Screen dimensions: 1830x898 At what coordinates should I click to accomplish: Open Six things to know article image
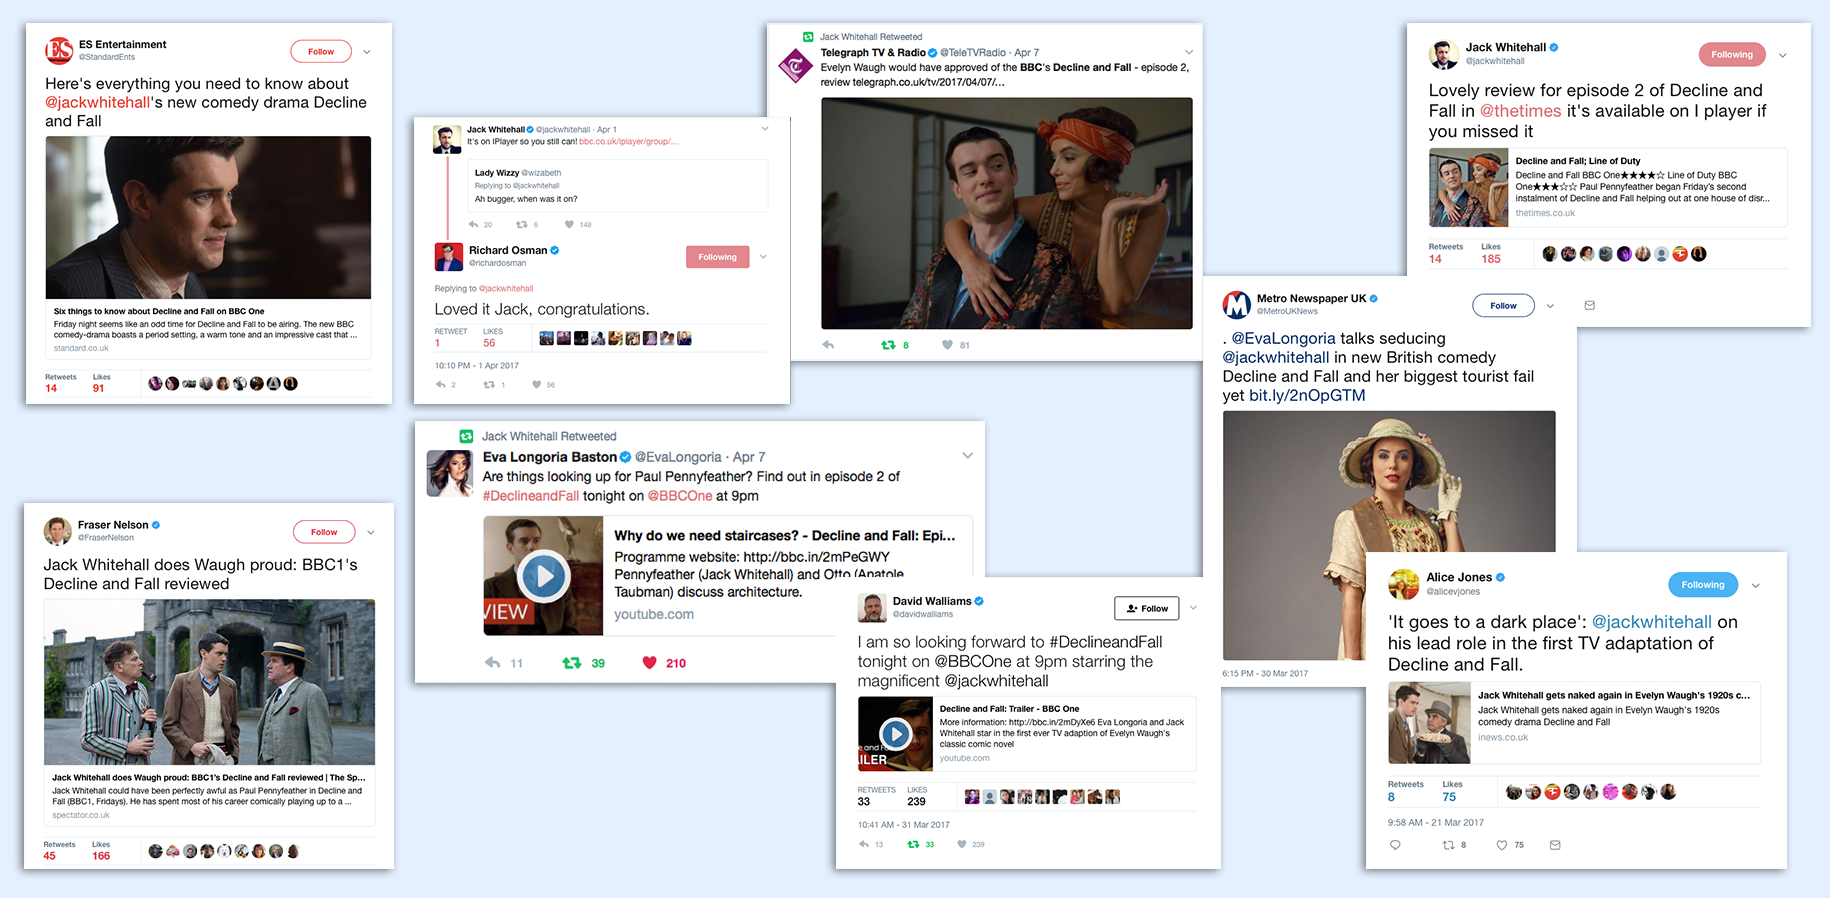pyautogui.click(x=208, y=217)
